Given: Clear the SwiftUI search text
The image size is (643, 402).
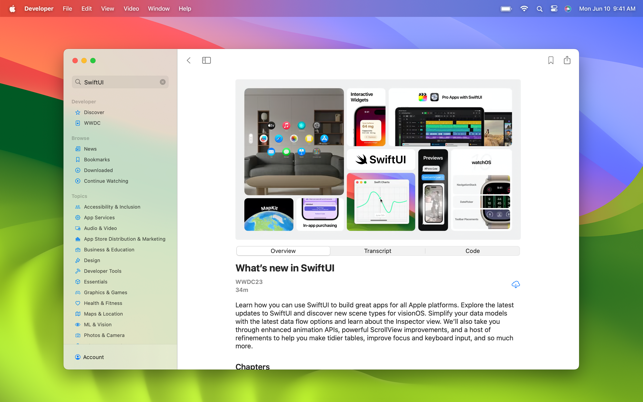Looking at the screenshot, I should pyautogui.click(x=163, y=82).
